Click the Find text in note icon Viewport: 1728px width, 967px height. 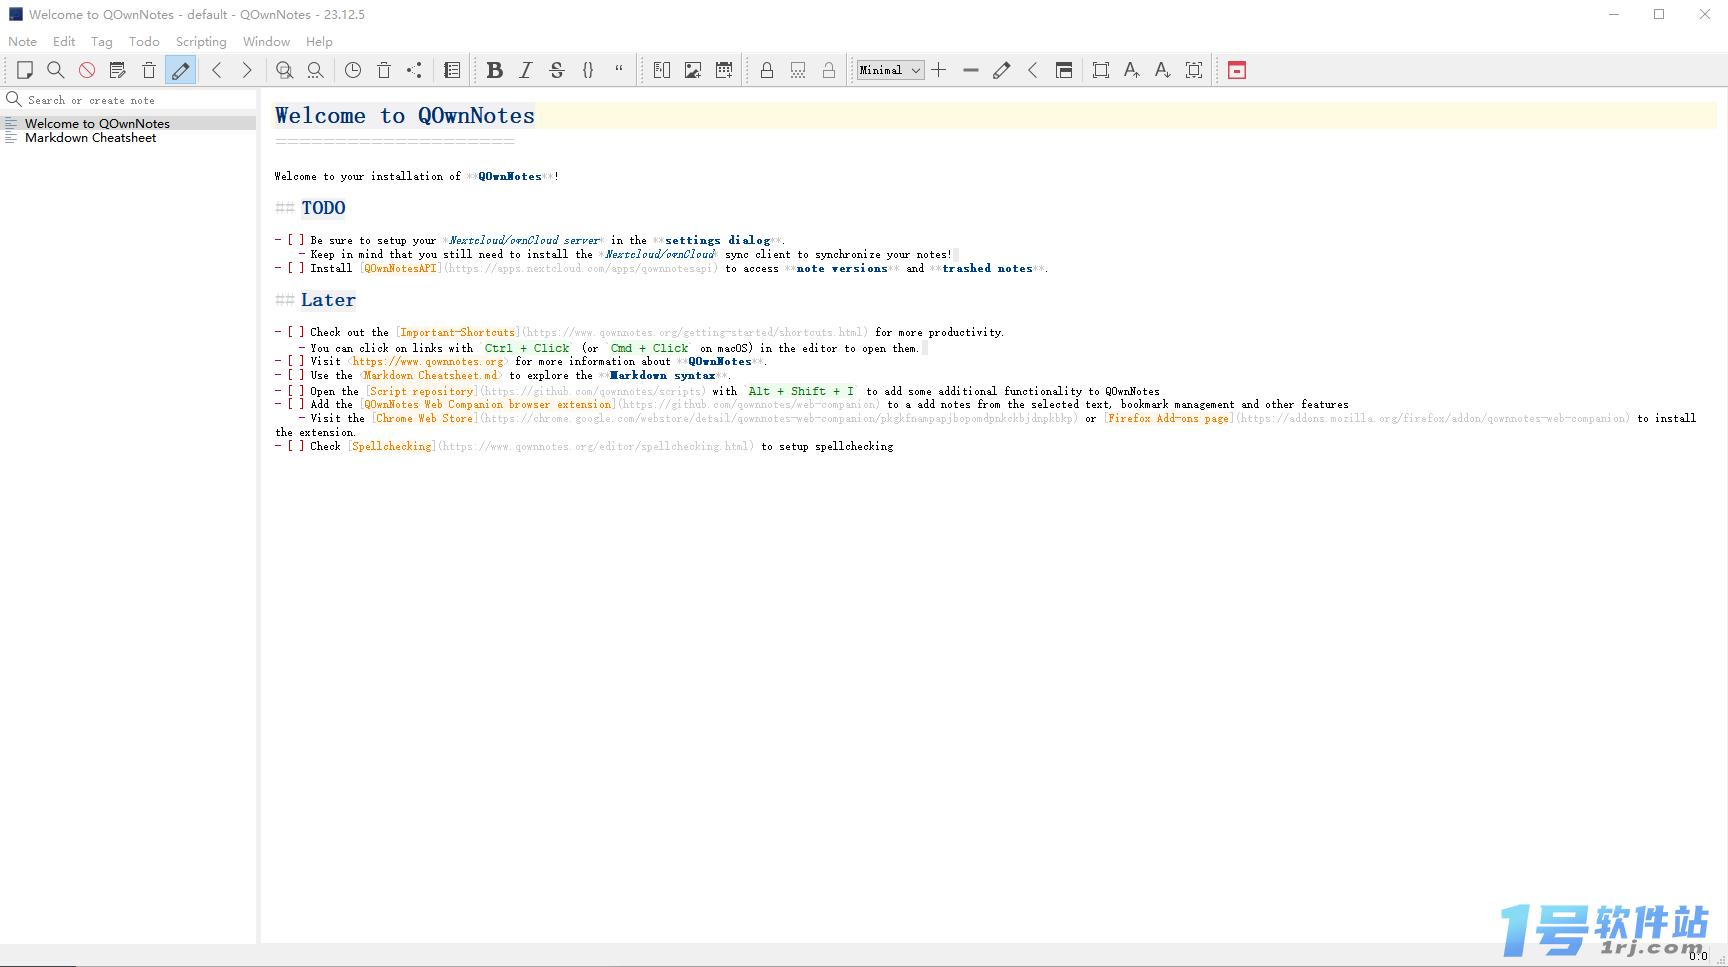[x=285, y=70]
